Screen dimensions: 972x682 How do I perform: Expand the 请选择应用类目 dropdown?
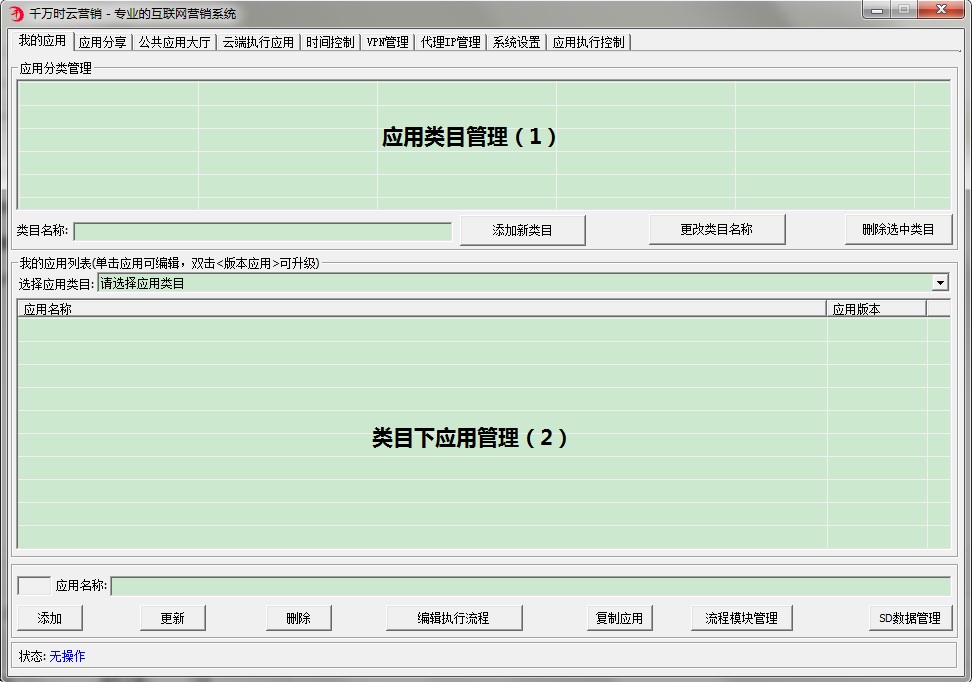click(940, 283)
